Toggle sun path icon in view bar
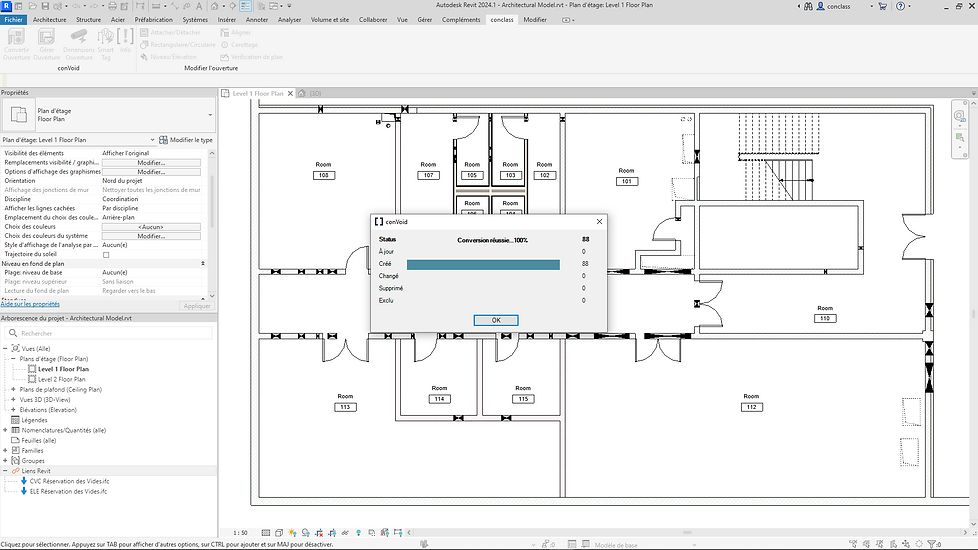Screen dimensions: 978x550 click(292, 533)
